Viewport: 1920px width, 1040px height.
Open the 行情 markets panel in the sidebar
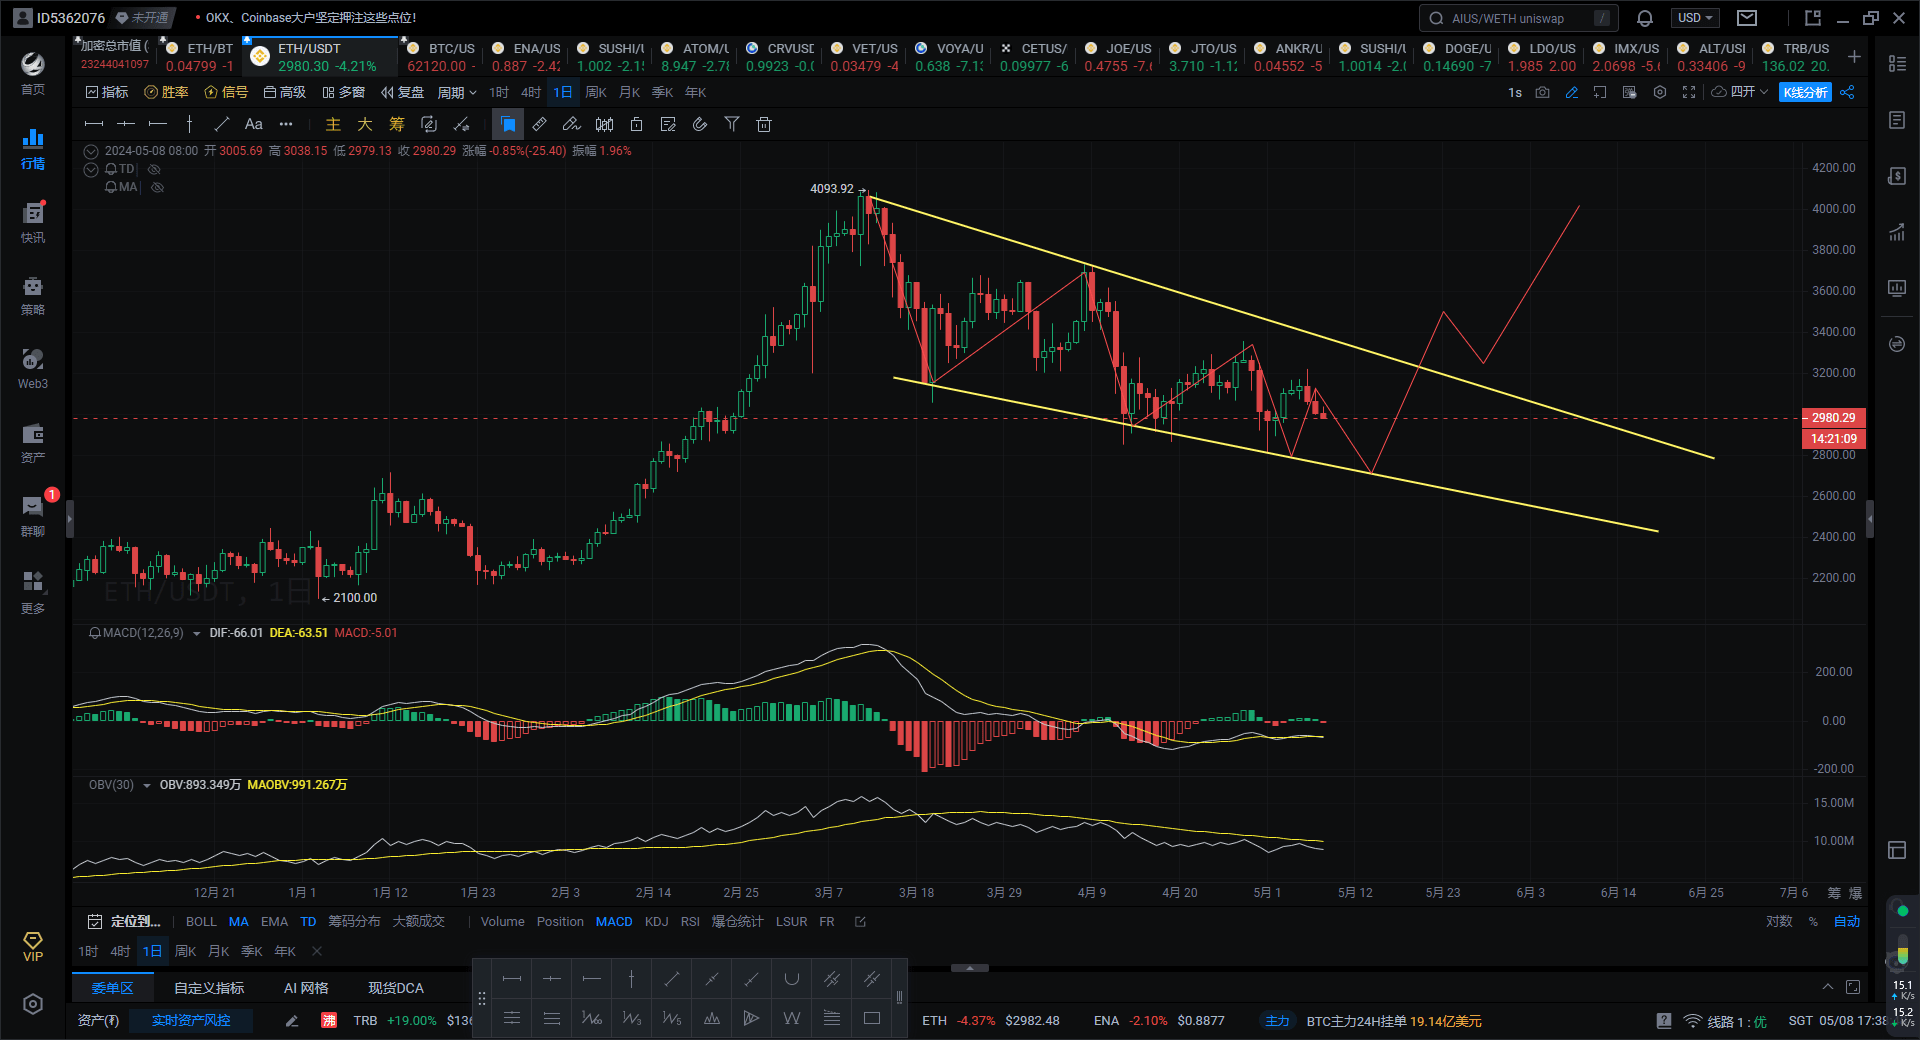point(32,148)
